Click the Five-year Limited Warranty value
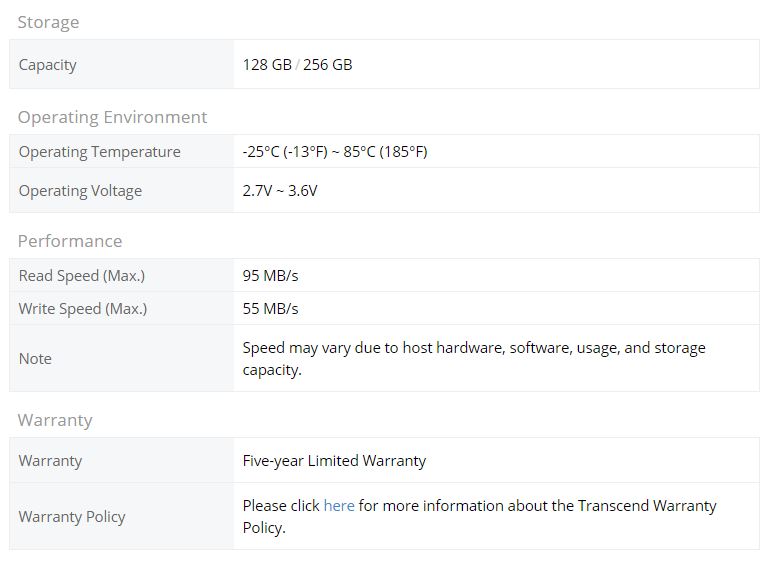769x561 pixels. point(334,461)
